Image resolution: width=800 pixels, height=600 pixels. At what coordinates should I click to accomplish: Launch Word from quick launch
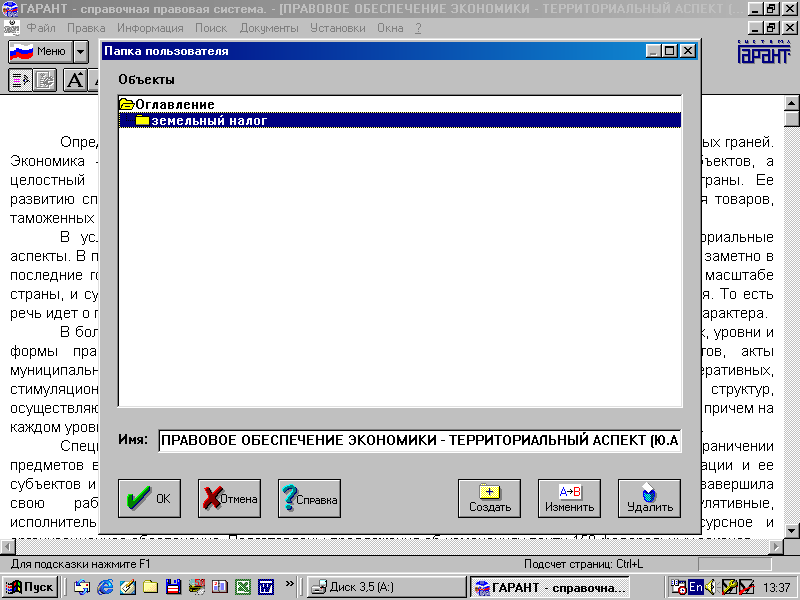266,587
